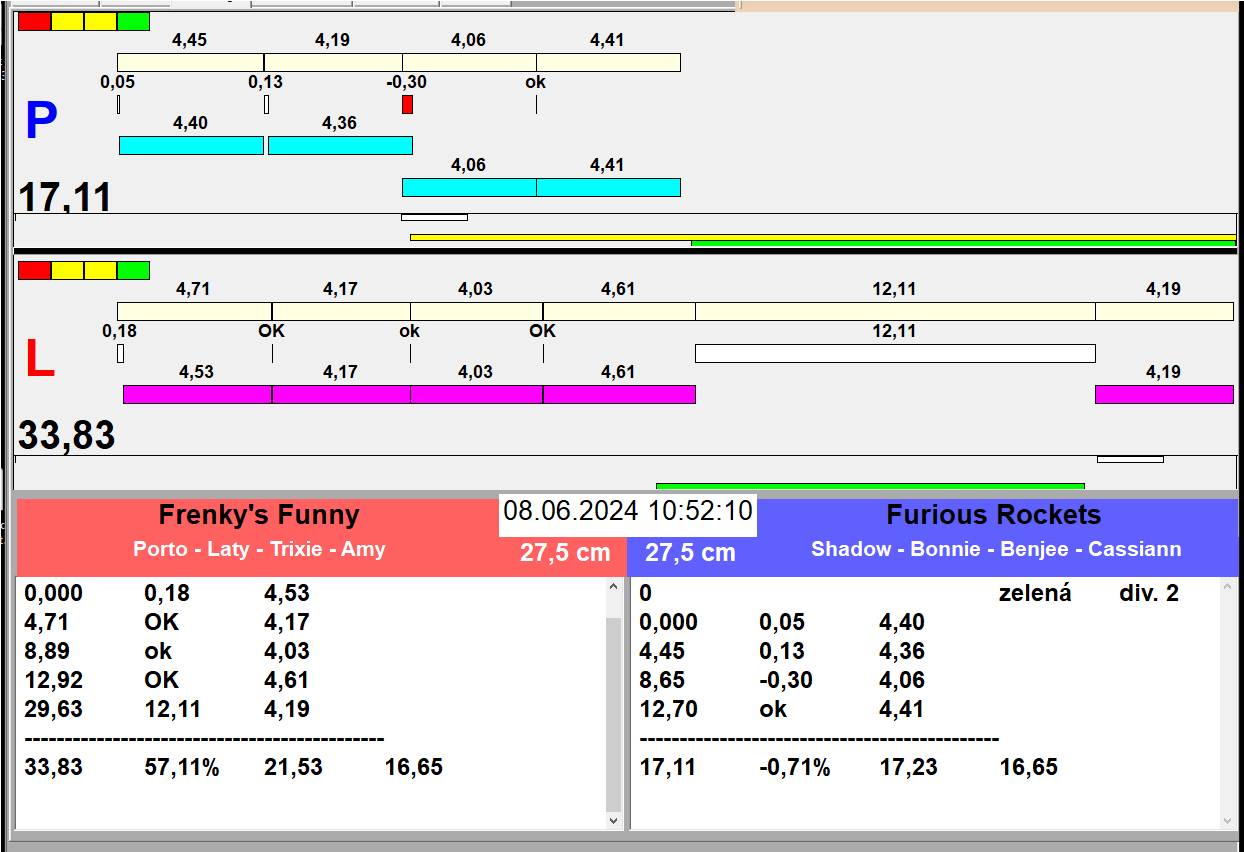
Task: Click the green light in lane L
Action: pos(133,270)
